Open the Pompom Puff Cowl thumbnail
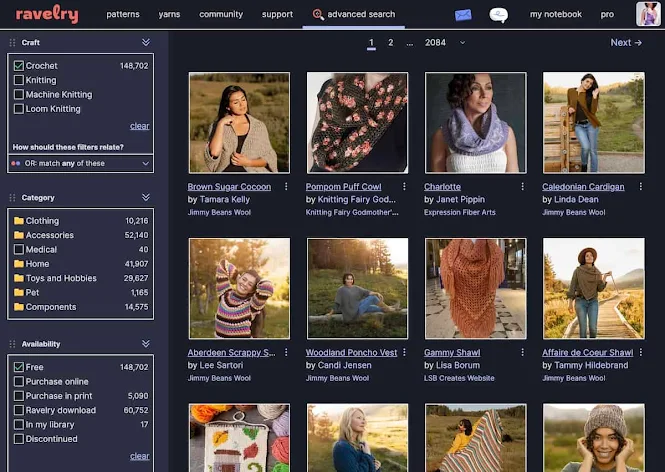665x472 pixels. [358, 123]
